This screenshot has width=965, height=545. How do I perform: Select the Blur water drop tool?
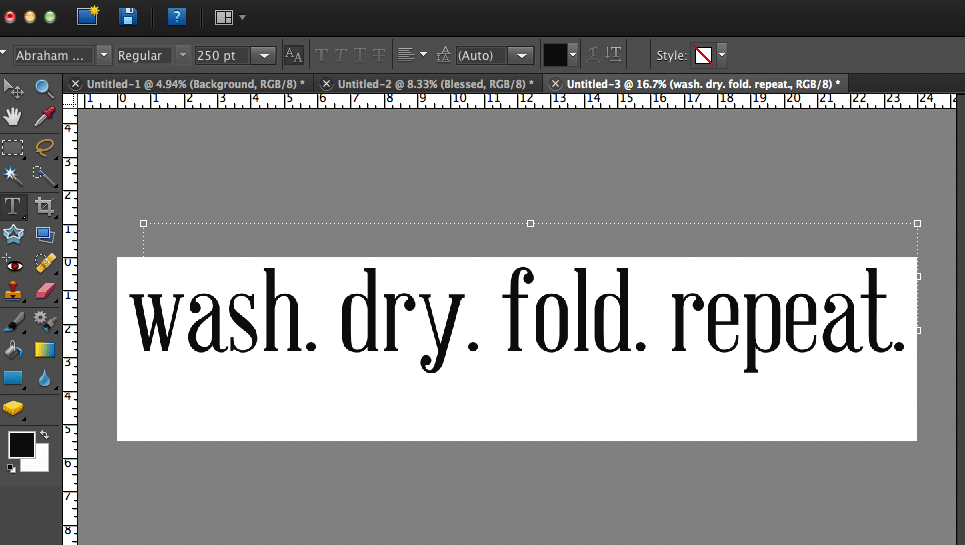[44, 378]
